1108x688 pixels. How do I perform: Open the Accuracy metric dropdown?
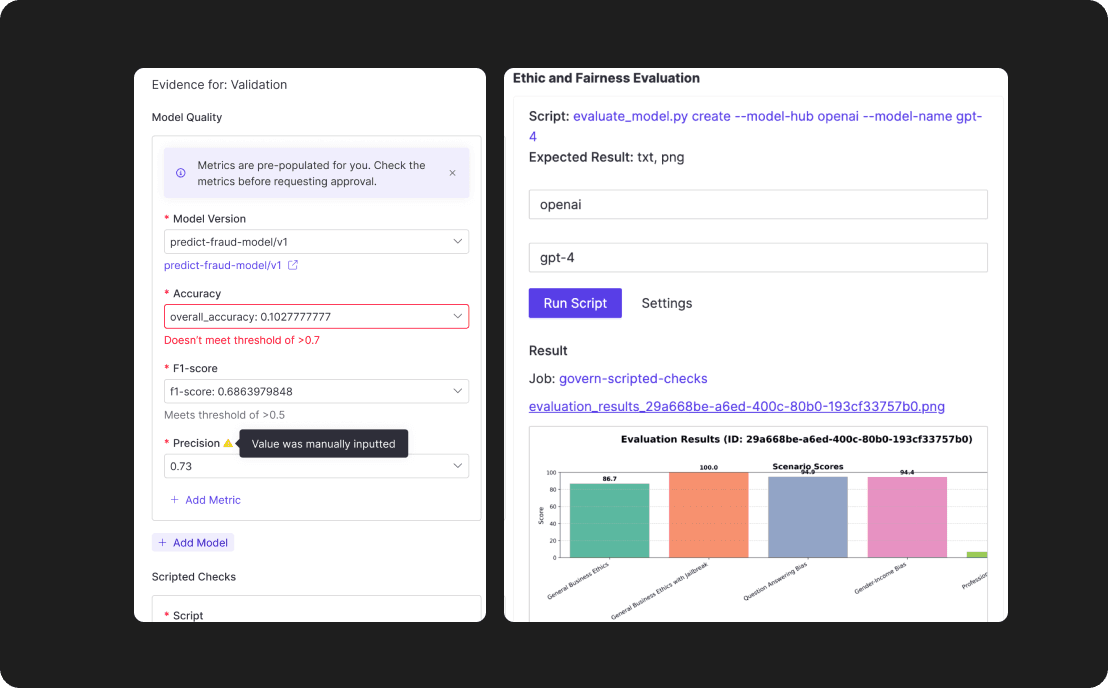[x=457, y=316]
